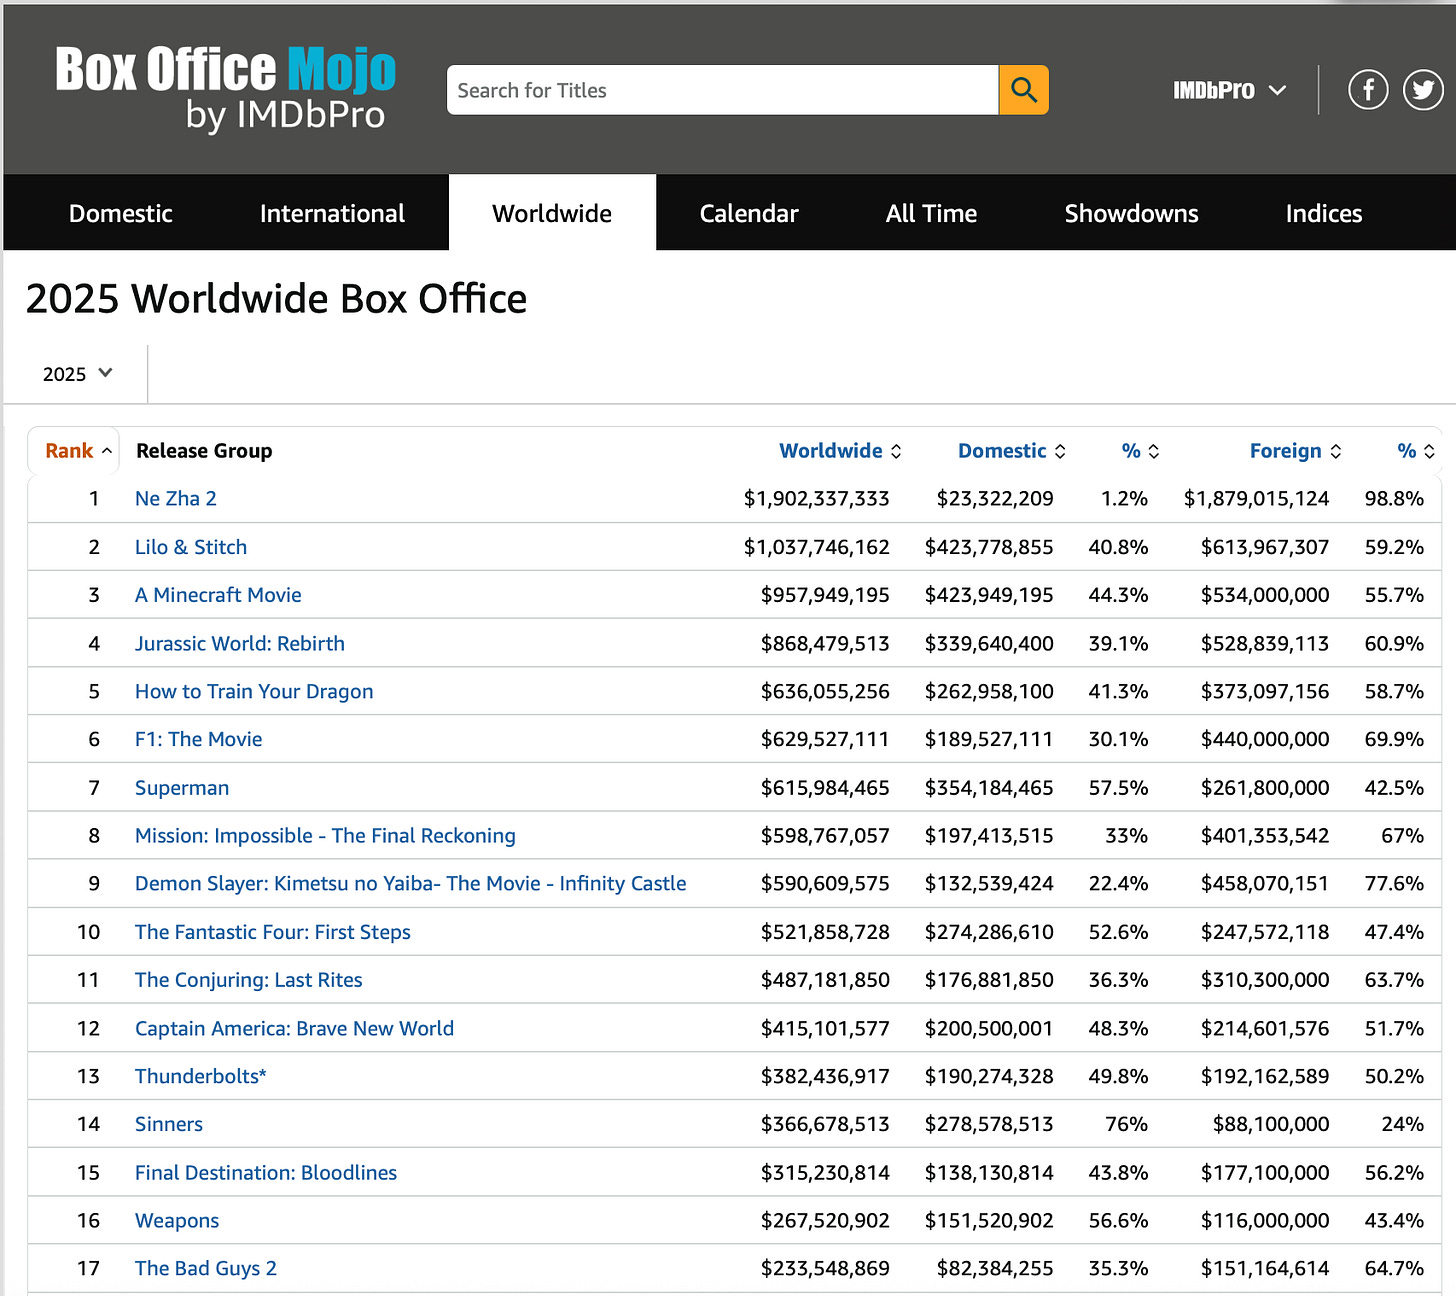Click Weapons worldwide total $267,520,902
1456x1296 pixels.
coord(825,1221)
